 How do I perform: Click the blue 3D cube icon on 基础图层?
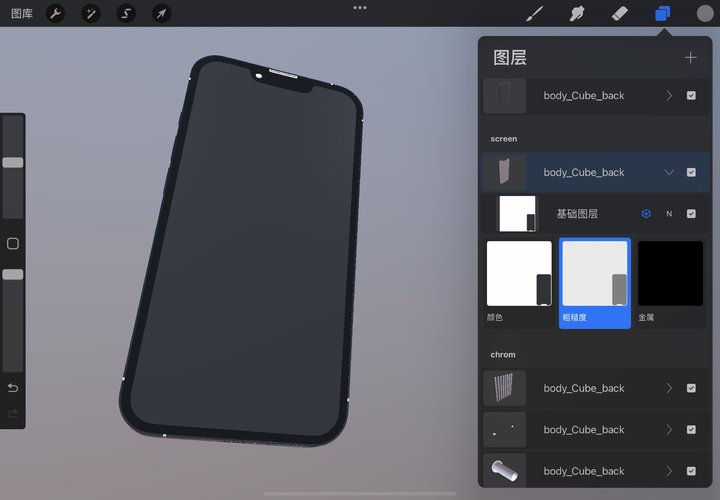coord(646,213)
